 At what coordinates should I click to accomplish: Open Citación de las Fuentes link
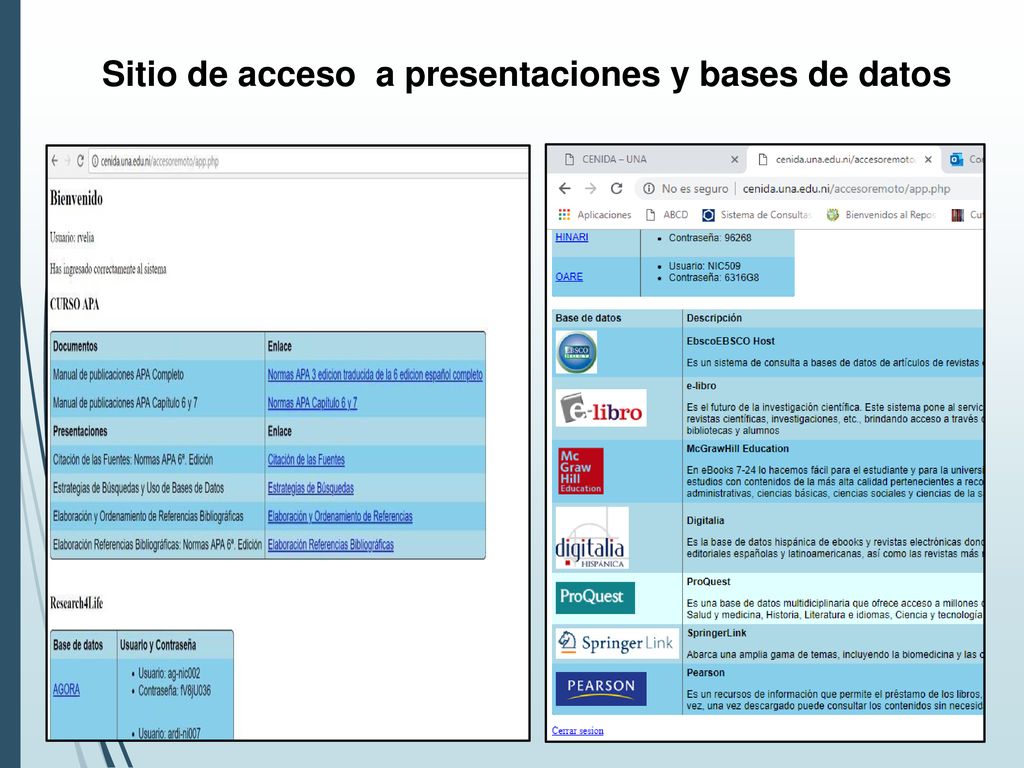pos(306,460)
